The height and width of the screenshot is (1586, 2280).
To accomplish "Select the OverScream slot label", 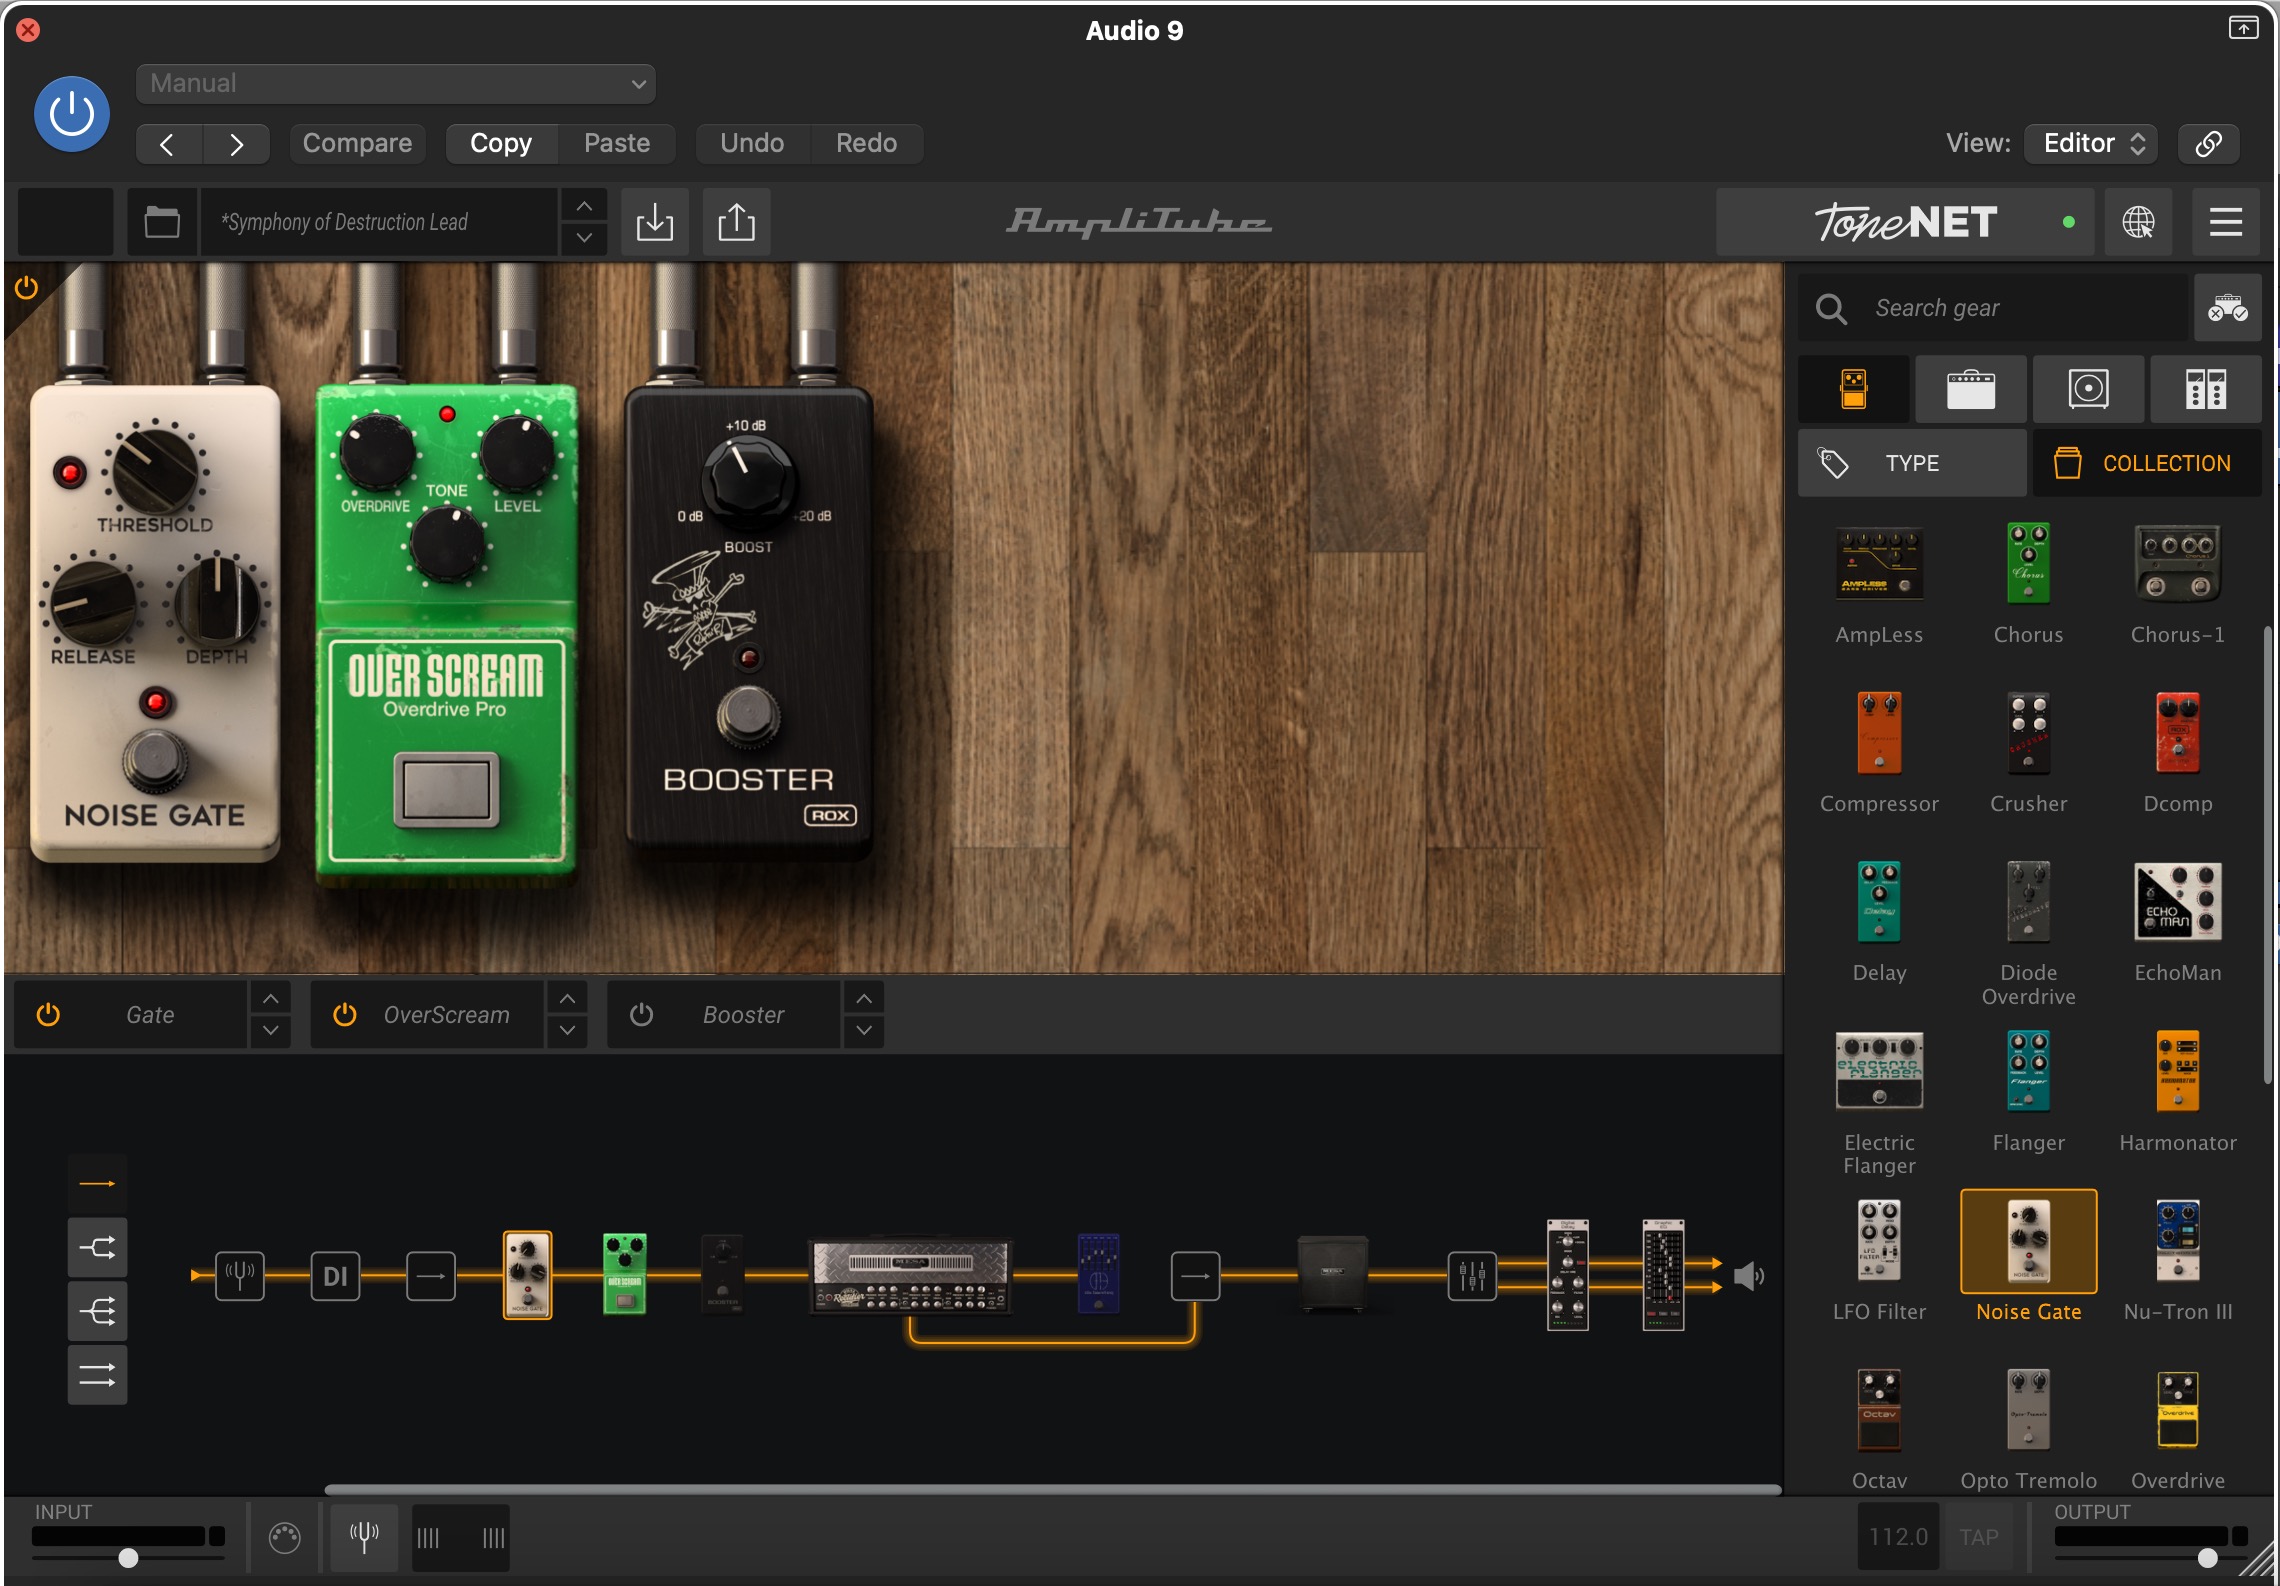I will coord(447,1015).
